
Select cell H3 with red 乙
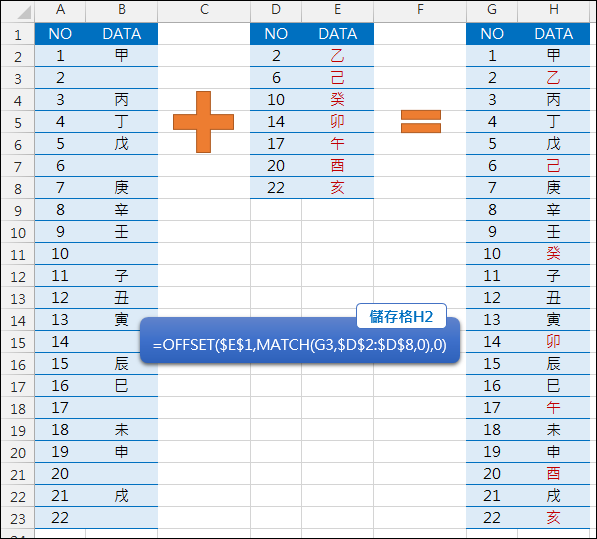(554, 78)
